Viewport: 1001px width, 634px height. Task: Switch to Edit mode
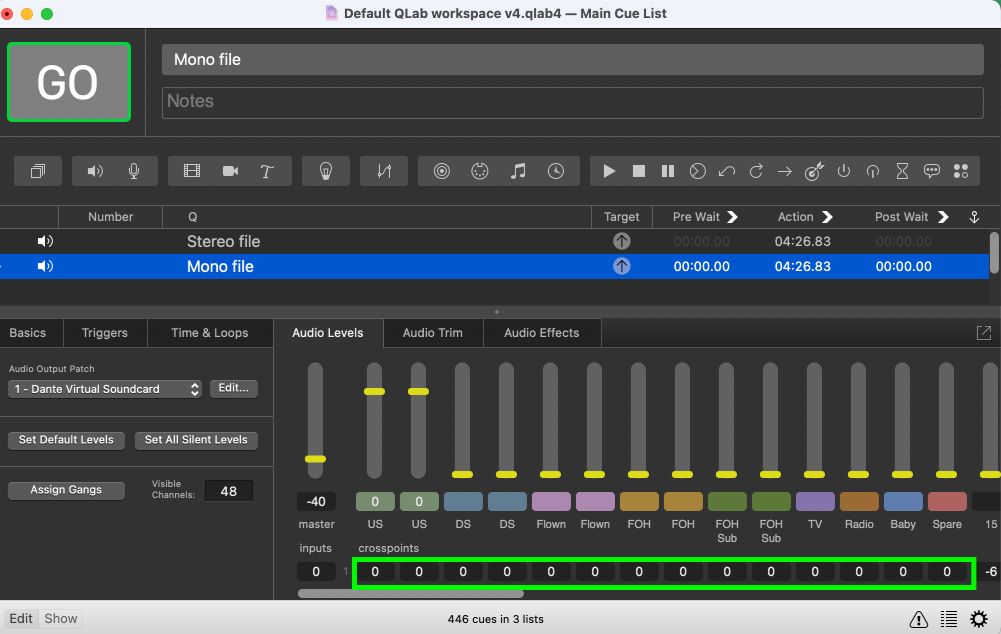click(x=21, y=619)
